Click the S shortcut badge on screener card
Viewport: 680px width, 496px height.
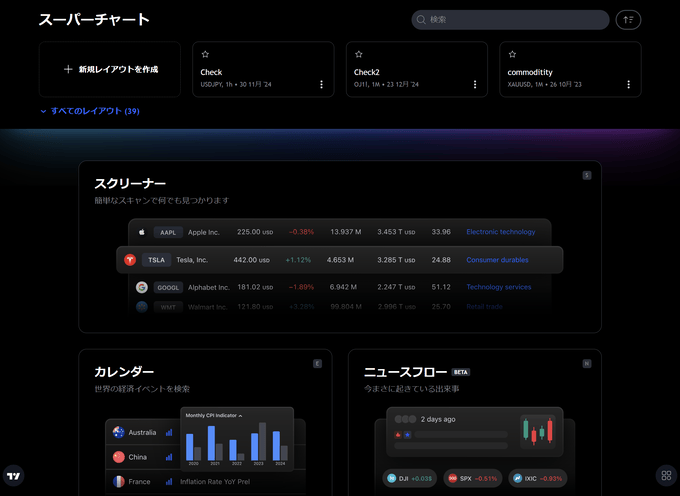tap(587, 175)
